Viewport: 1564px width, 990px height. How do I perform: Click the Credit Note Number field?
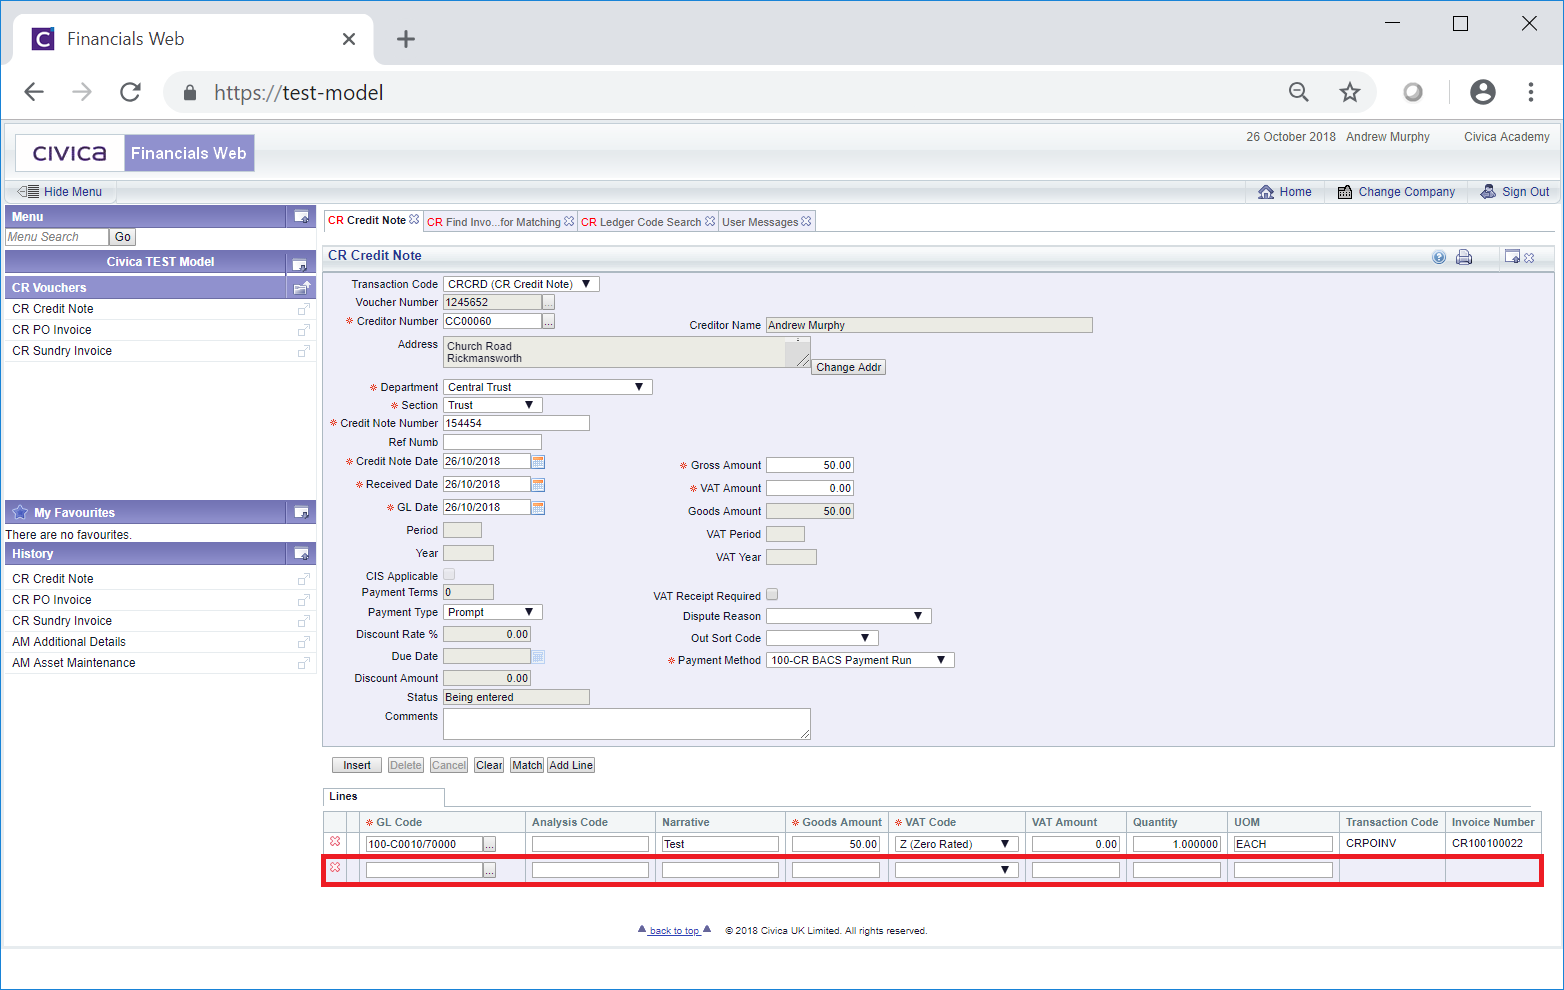point(516,423)
